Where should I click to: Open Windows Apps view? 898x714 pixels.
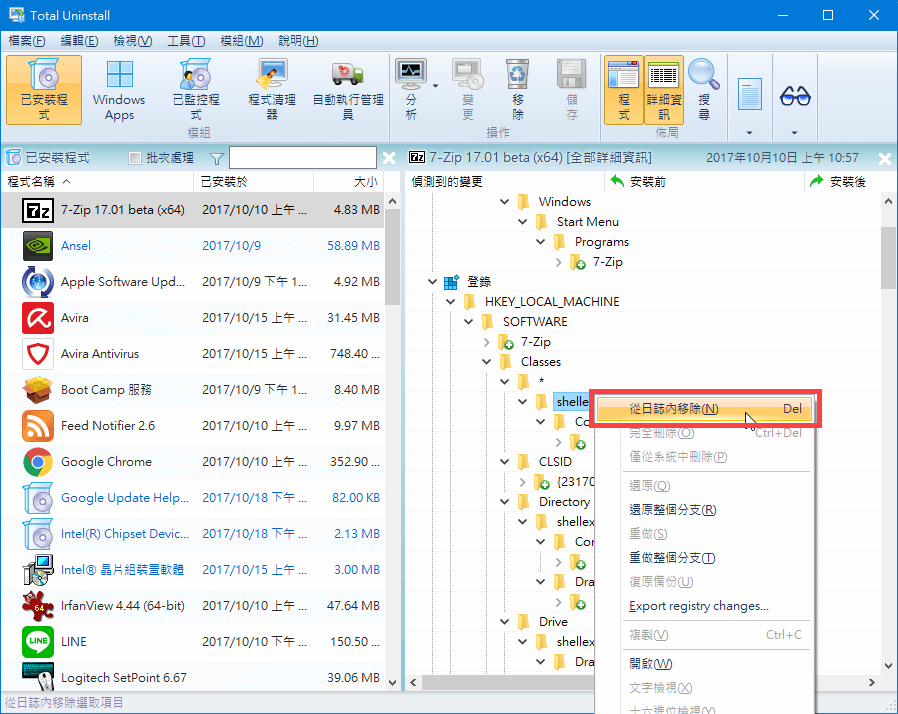tap(119, 89)
